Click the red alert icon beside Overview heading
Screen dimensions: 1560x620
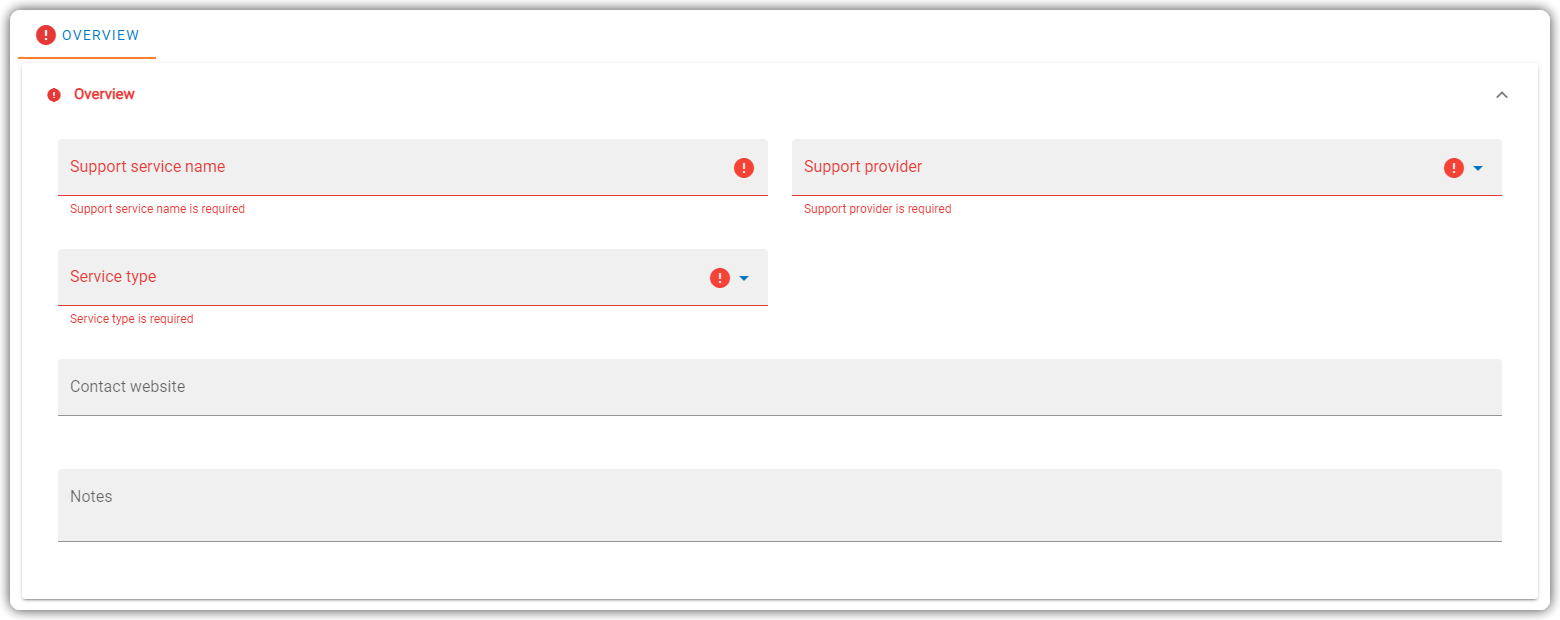[x=54, y=95]
